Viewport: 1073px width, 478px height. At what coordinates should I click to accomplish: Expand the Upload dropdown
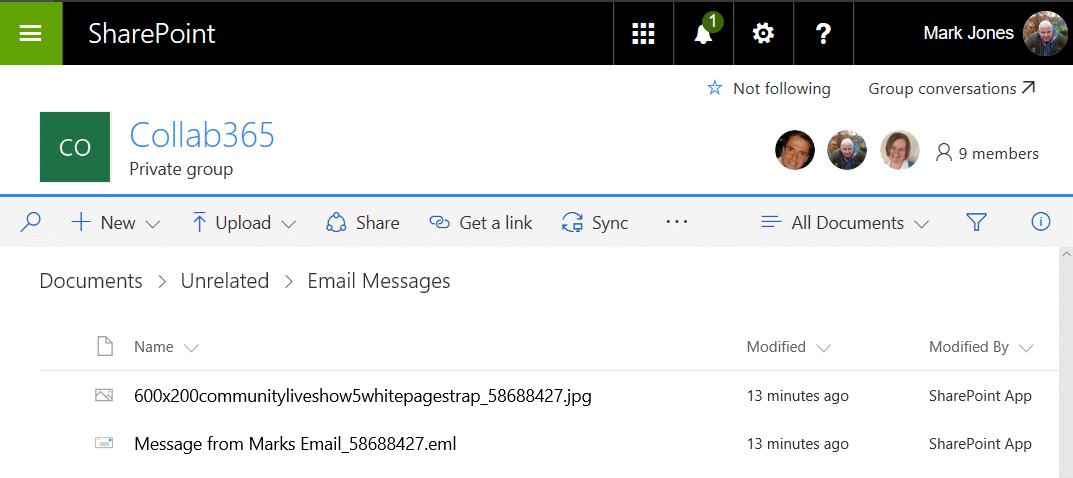click(x=244, y=222)
